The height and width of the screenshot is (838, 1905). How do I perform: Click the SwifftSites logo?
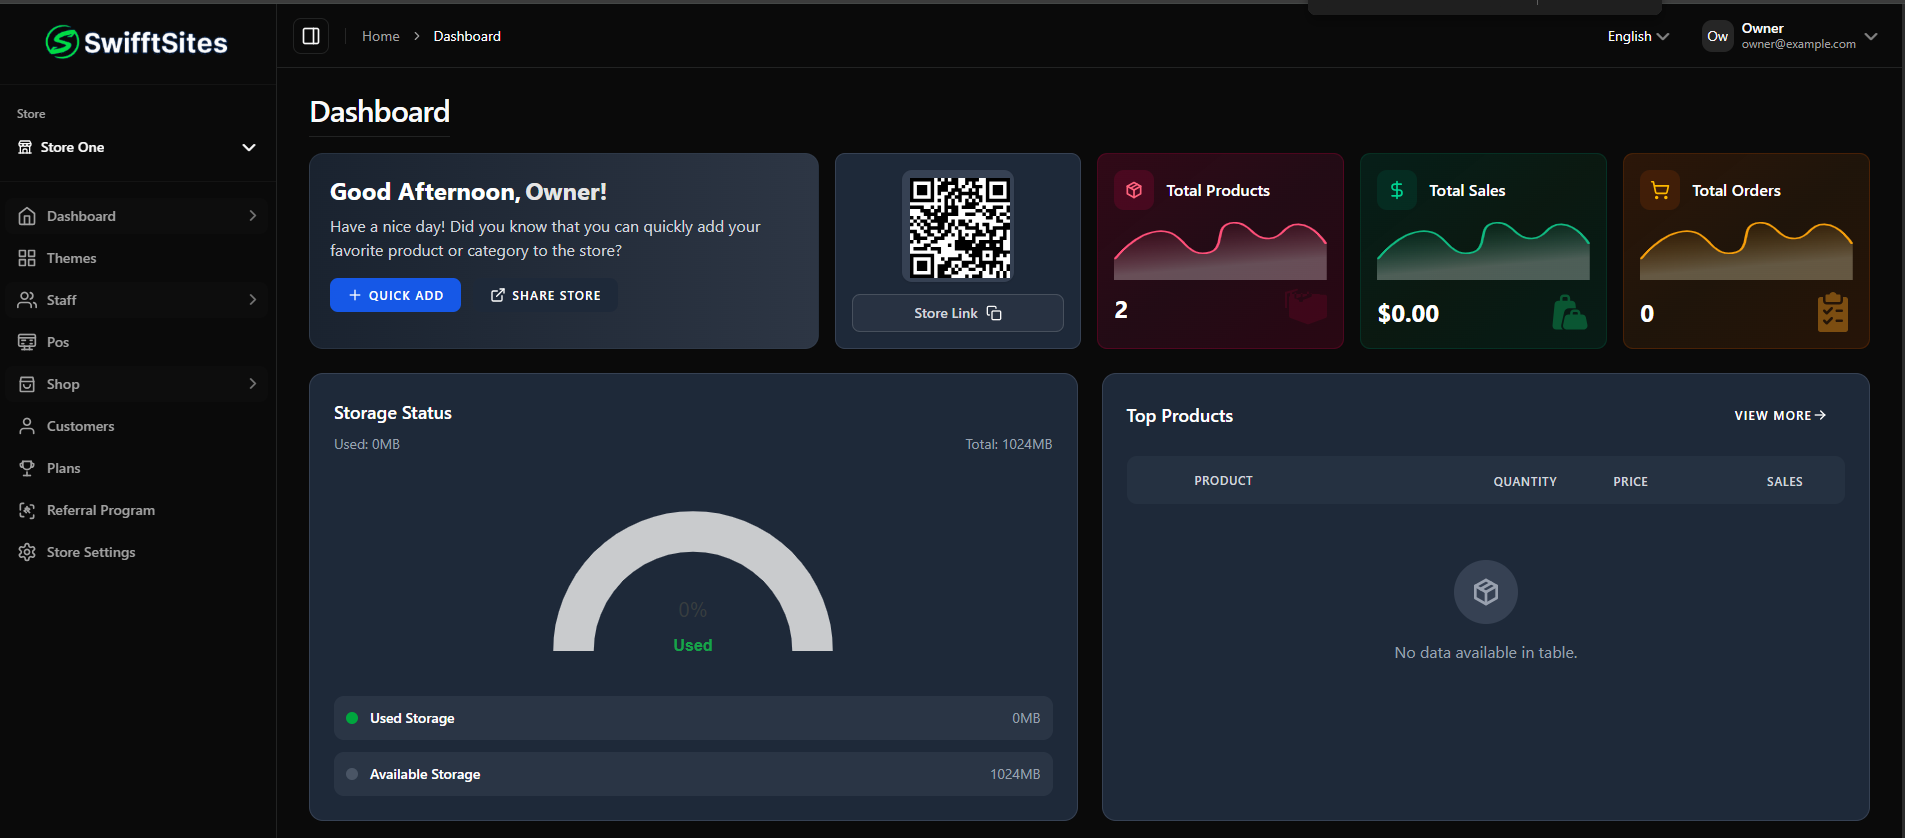[137, 42]
